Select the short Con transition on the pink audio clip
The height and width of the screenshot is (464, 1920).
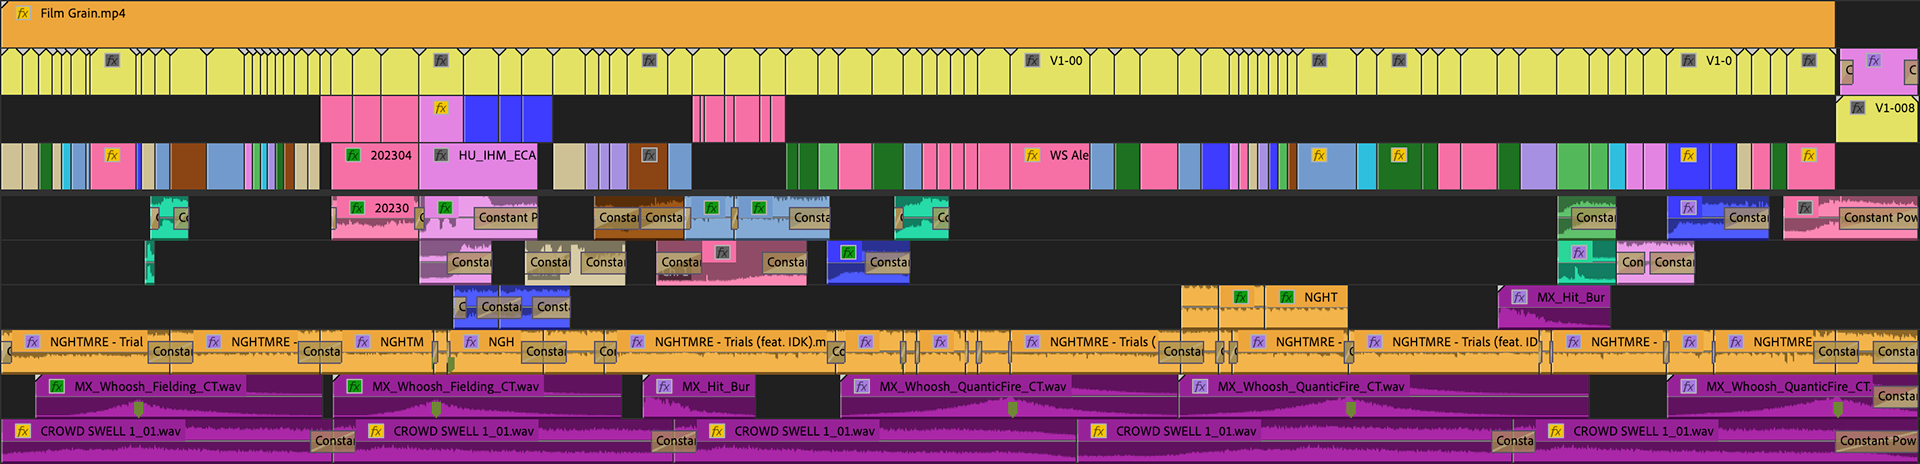pos(1632,262)
